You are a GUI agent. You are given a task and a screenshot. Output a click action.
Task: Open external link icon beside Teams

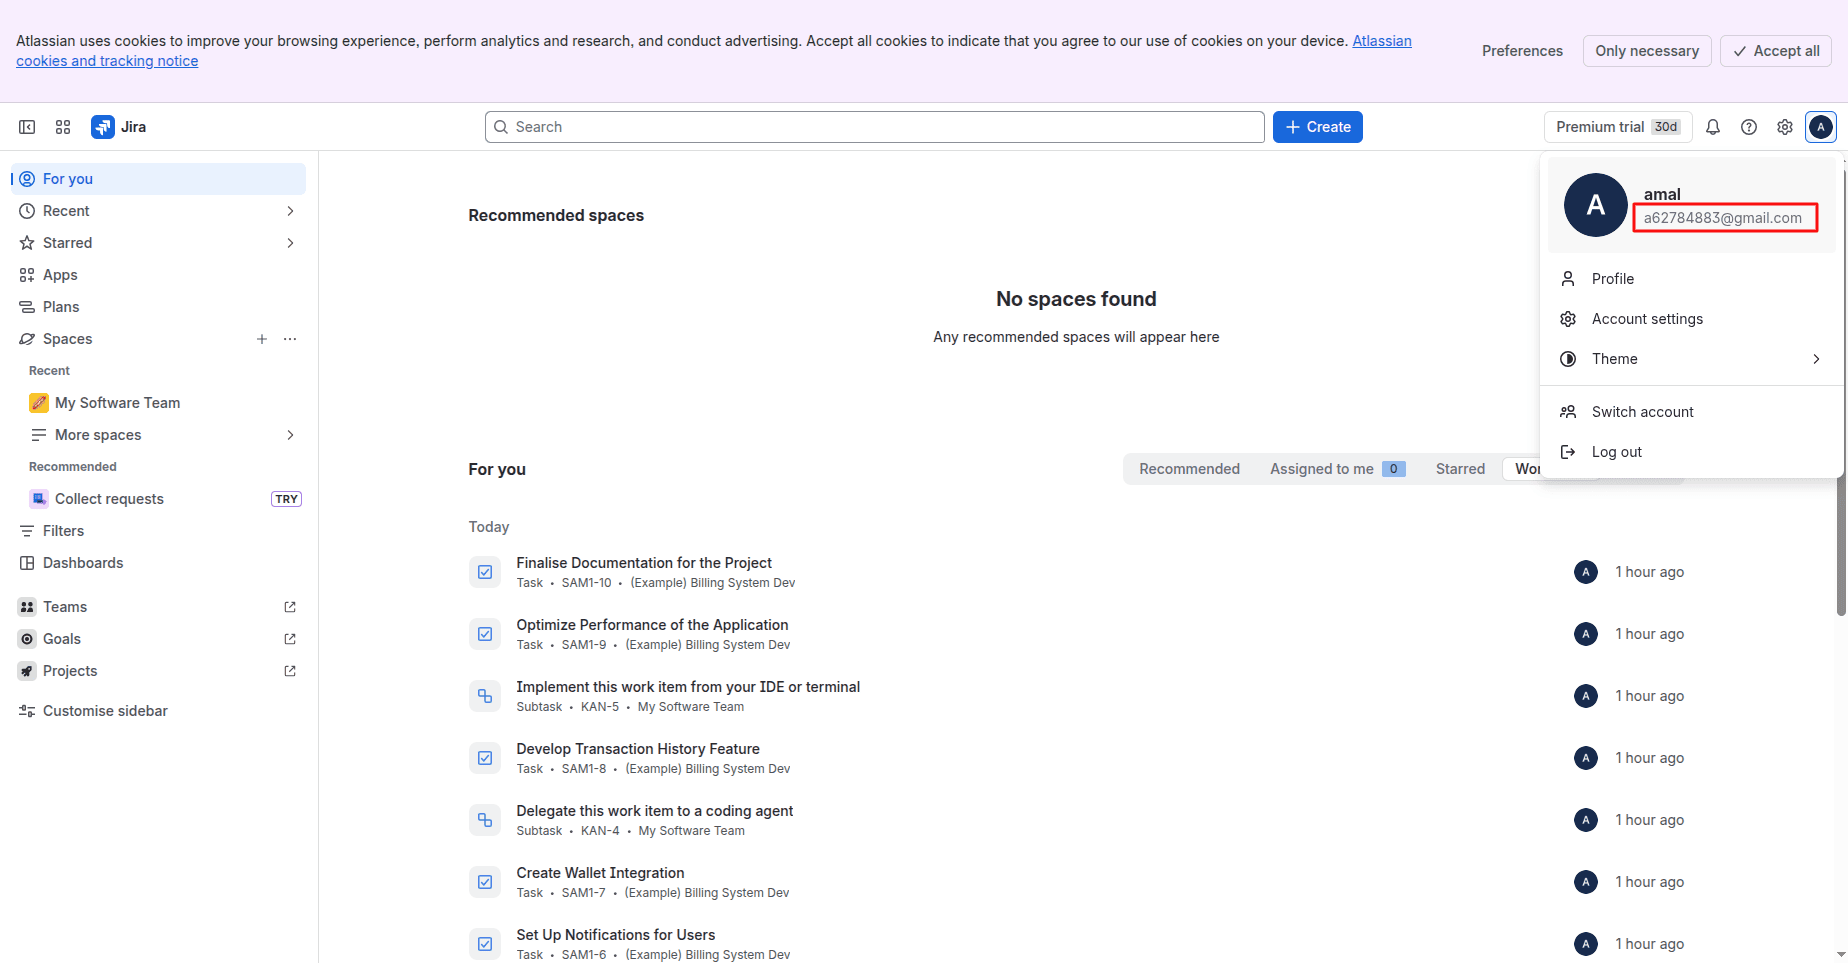[x=290, y=607]
